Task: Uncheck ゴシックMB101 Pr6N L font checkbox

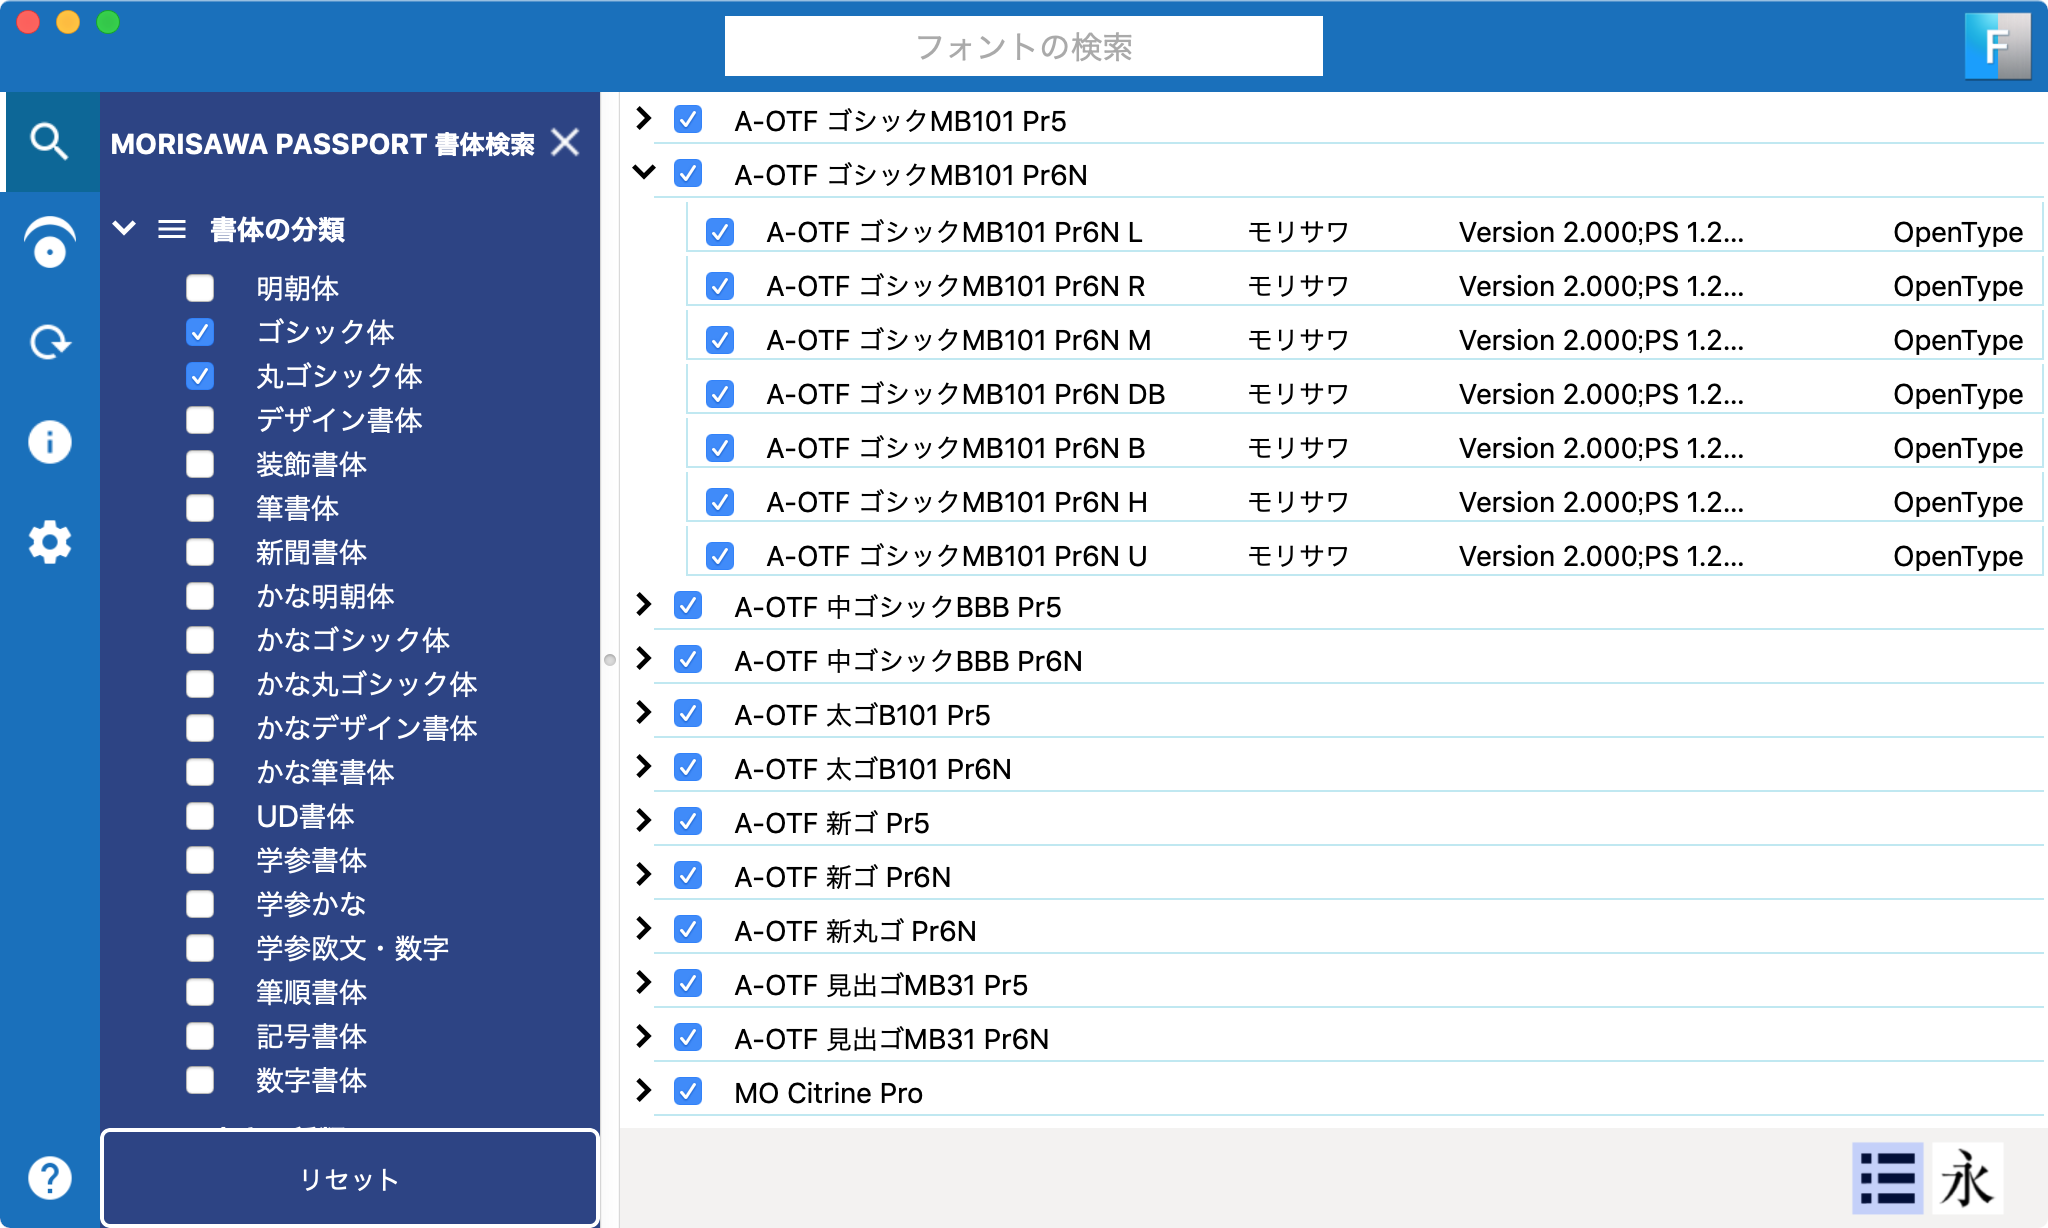Action: pyautogui.click(x=720, y=232)
